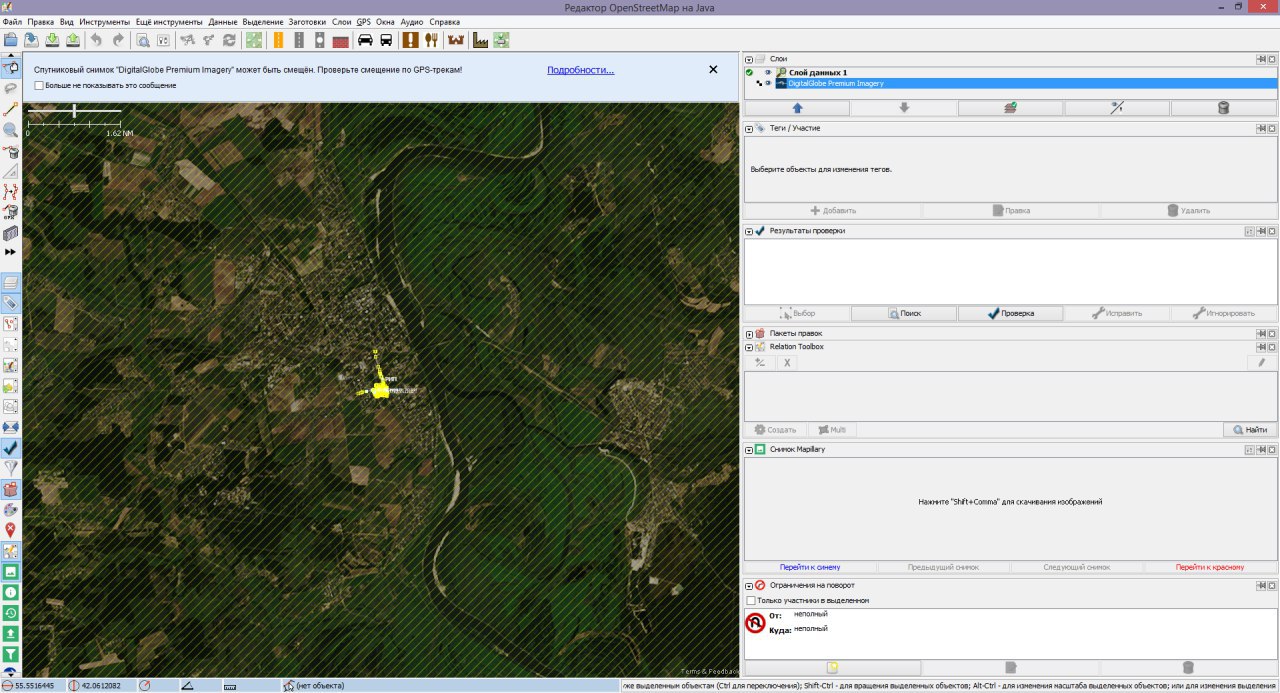Open the Файл menu
1280x693 pixels.
pyautogui.click(x=12, y=21)
